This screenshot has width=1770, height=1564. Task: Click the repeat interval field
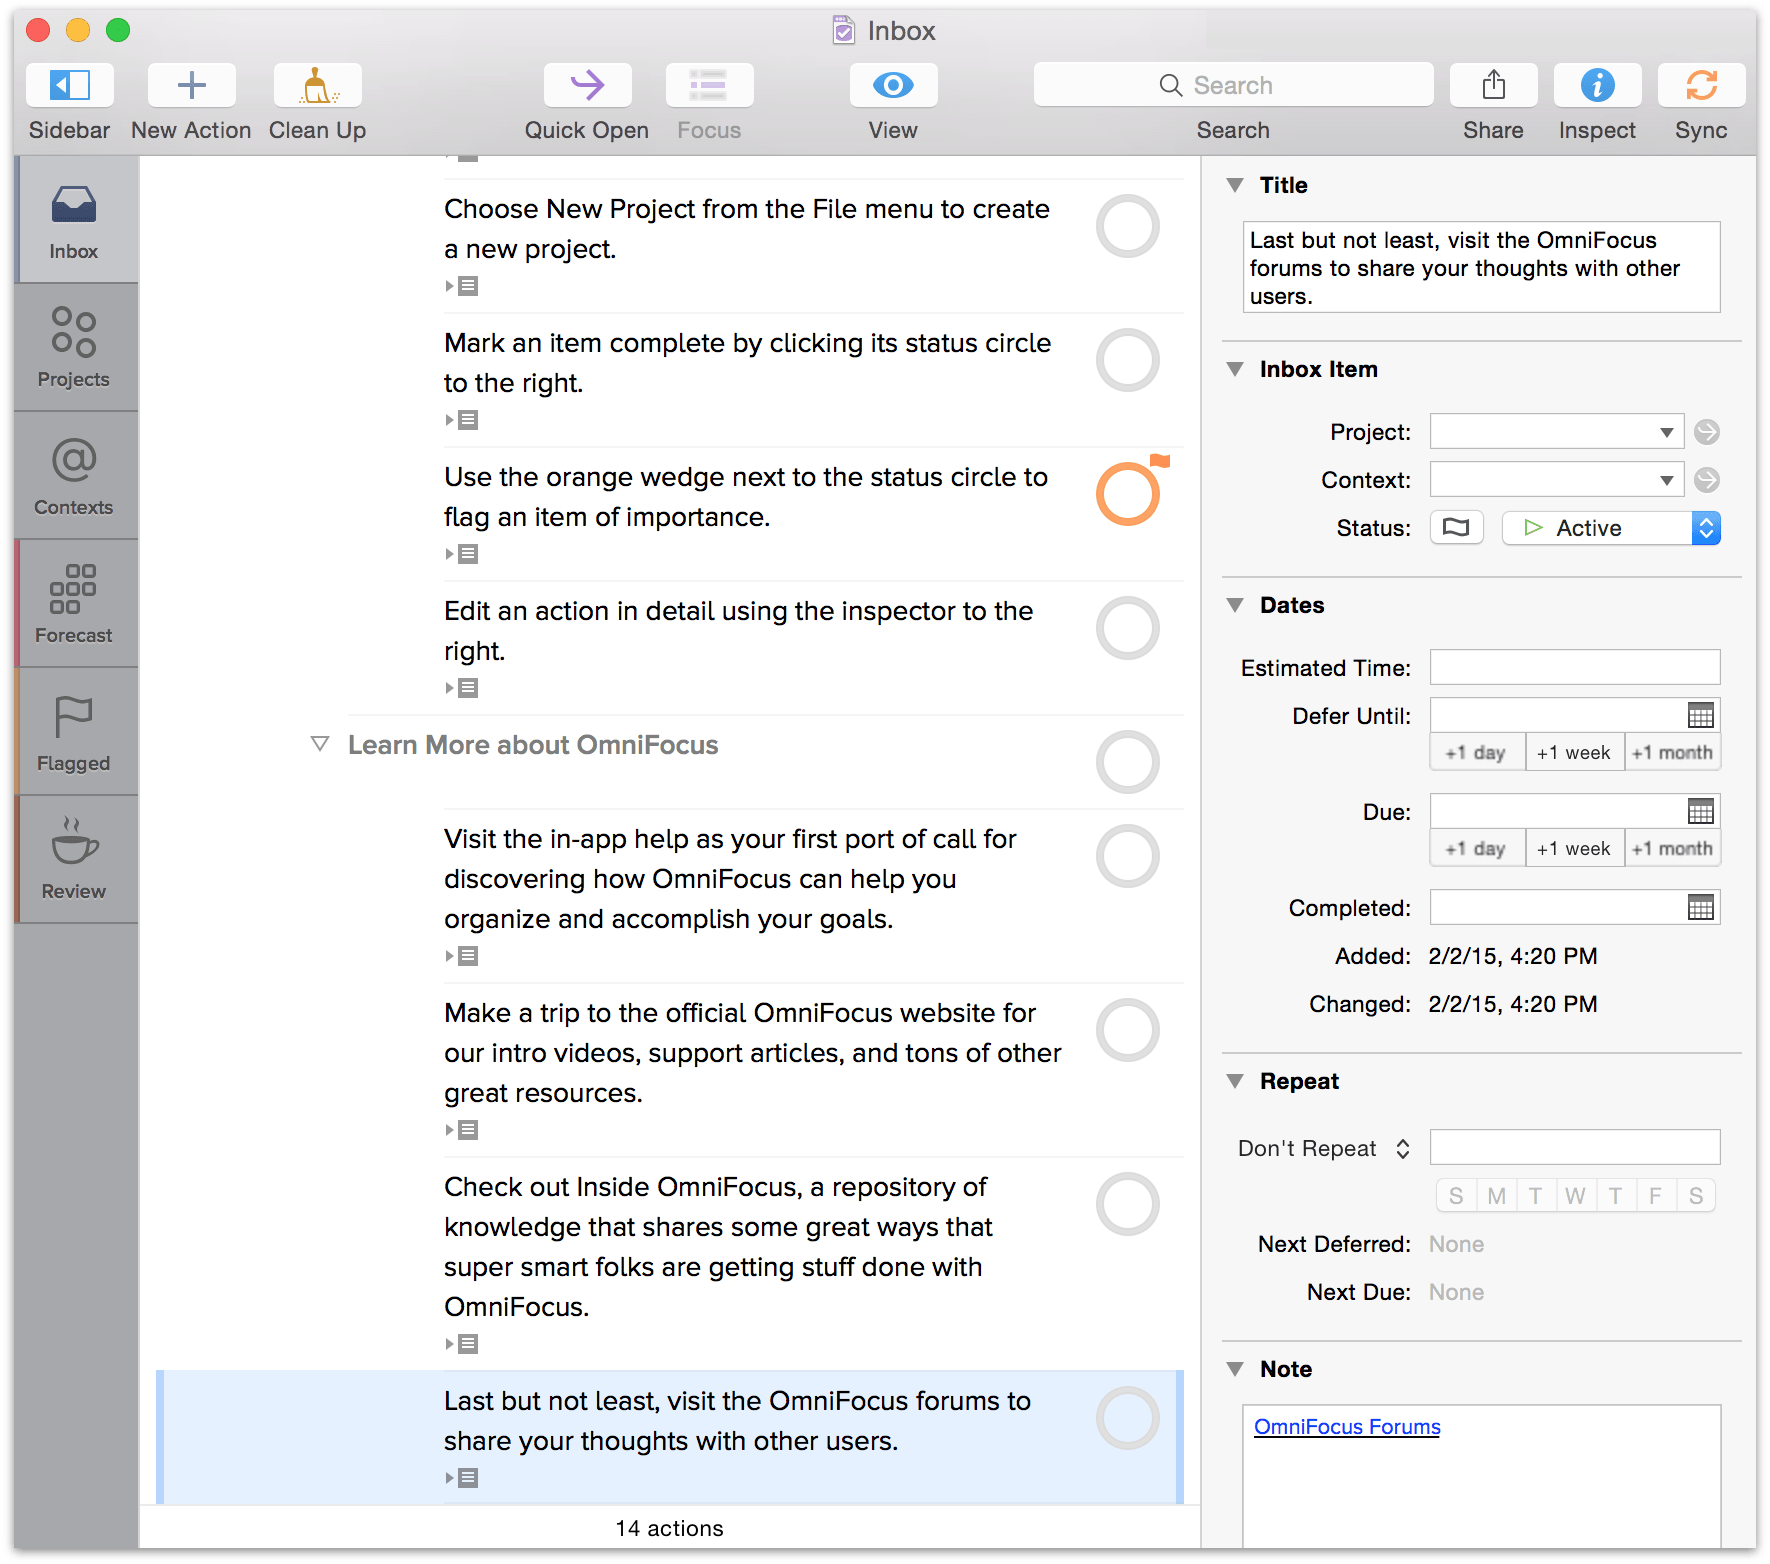click(1575, 1147)
